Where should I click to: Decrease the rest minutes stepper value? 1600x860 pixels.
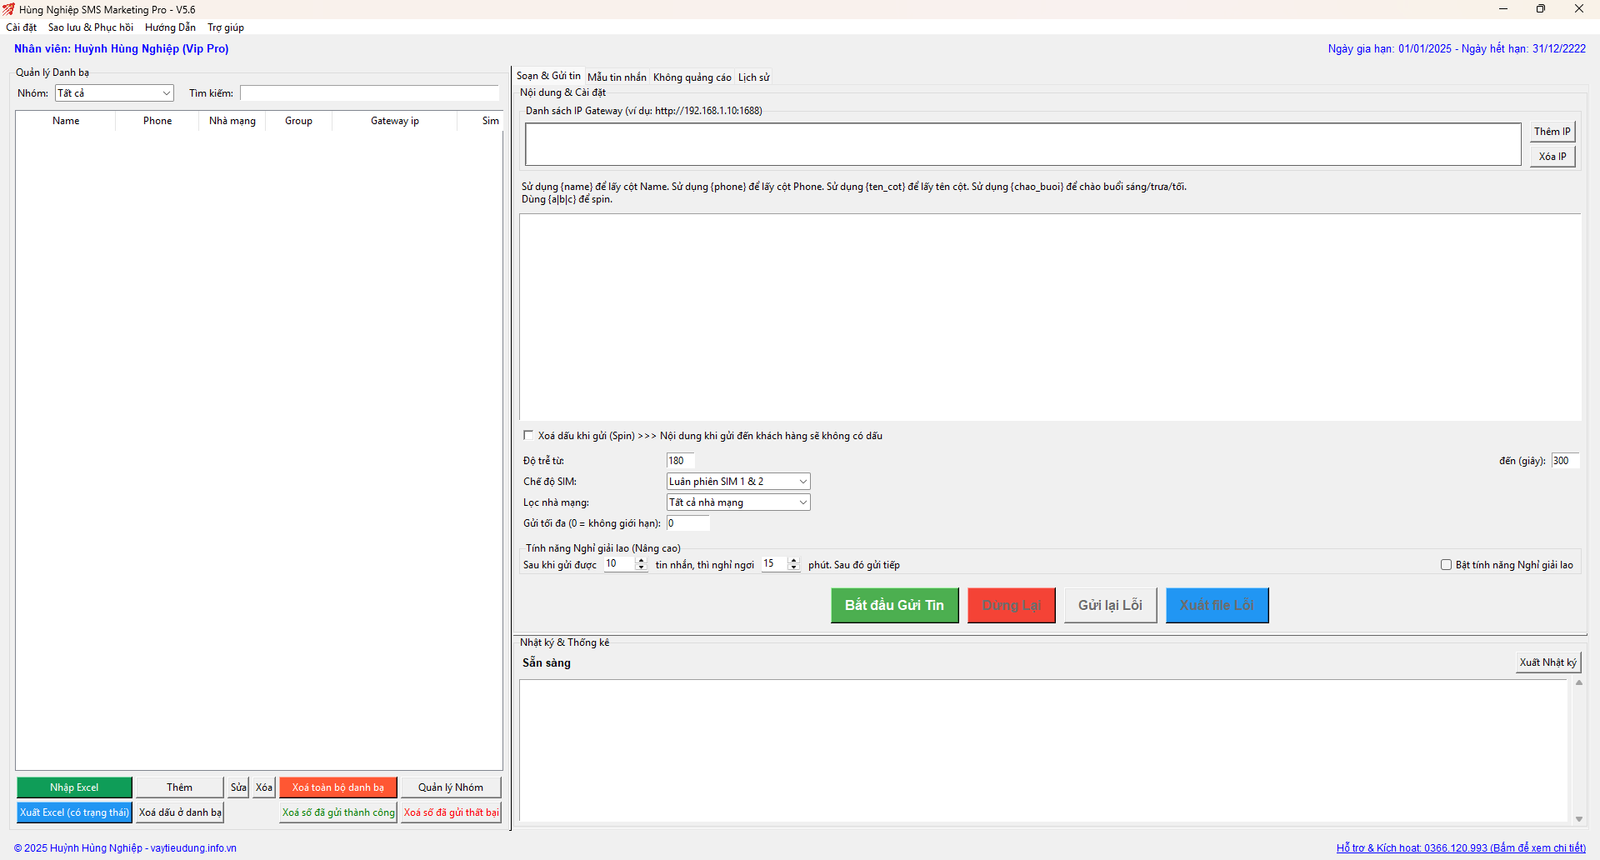click(x=793, y=568)
